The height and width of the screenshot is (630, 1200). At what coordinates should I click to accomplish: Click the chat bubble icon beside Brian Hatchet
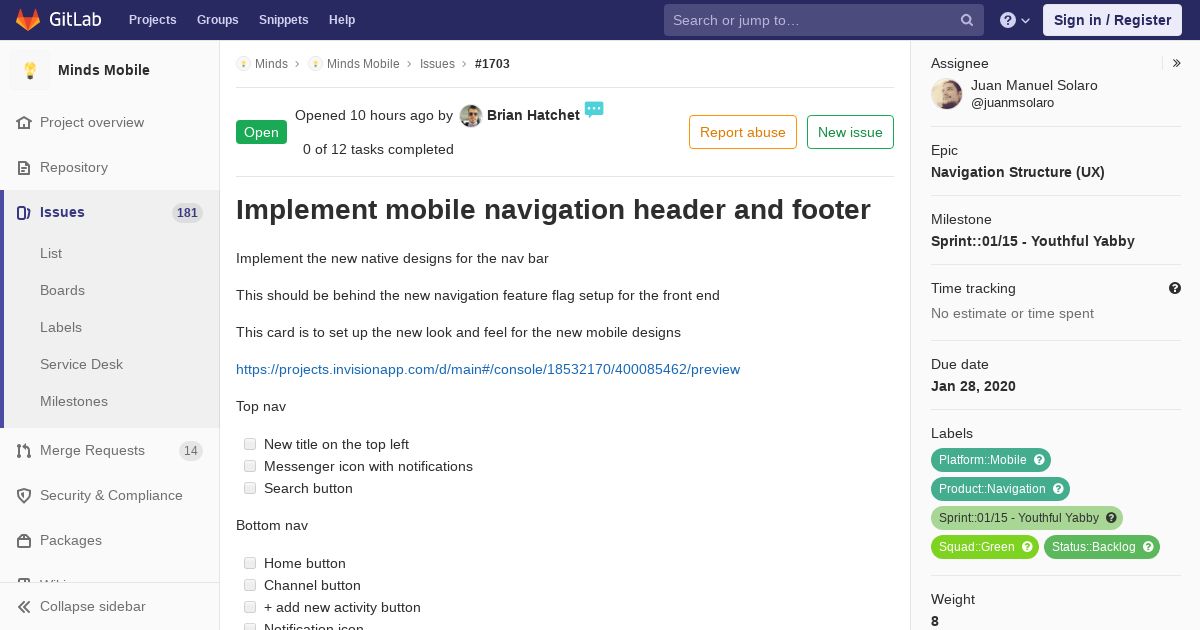click(594, 109)
